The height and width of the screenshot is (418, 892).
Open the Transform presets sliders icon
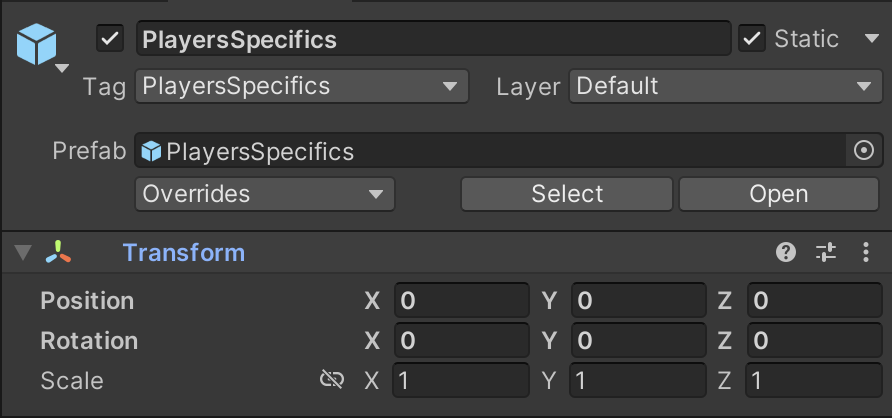pyautogui.click(x=825, y=252)
